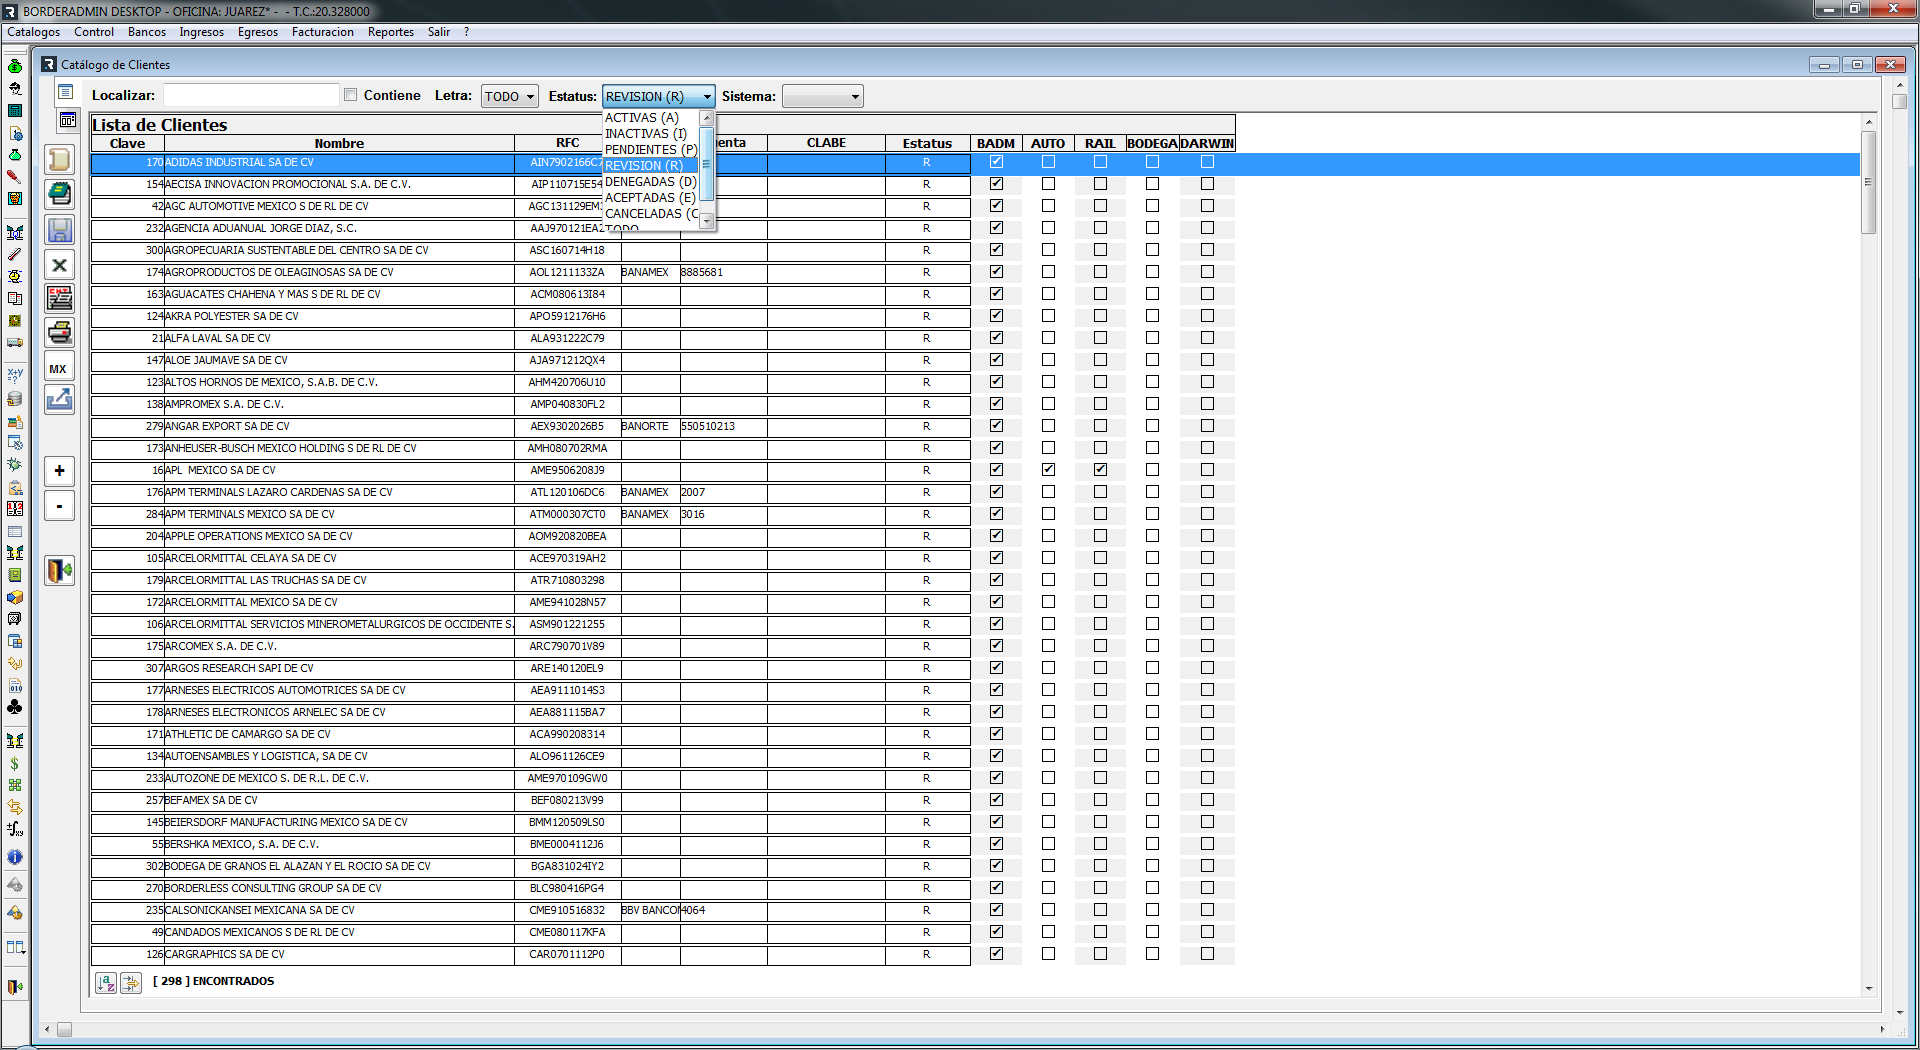Open the Reportes menu
This screenshot has width=1920, height=1050.
tap(391, 32)
